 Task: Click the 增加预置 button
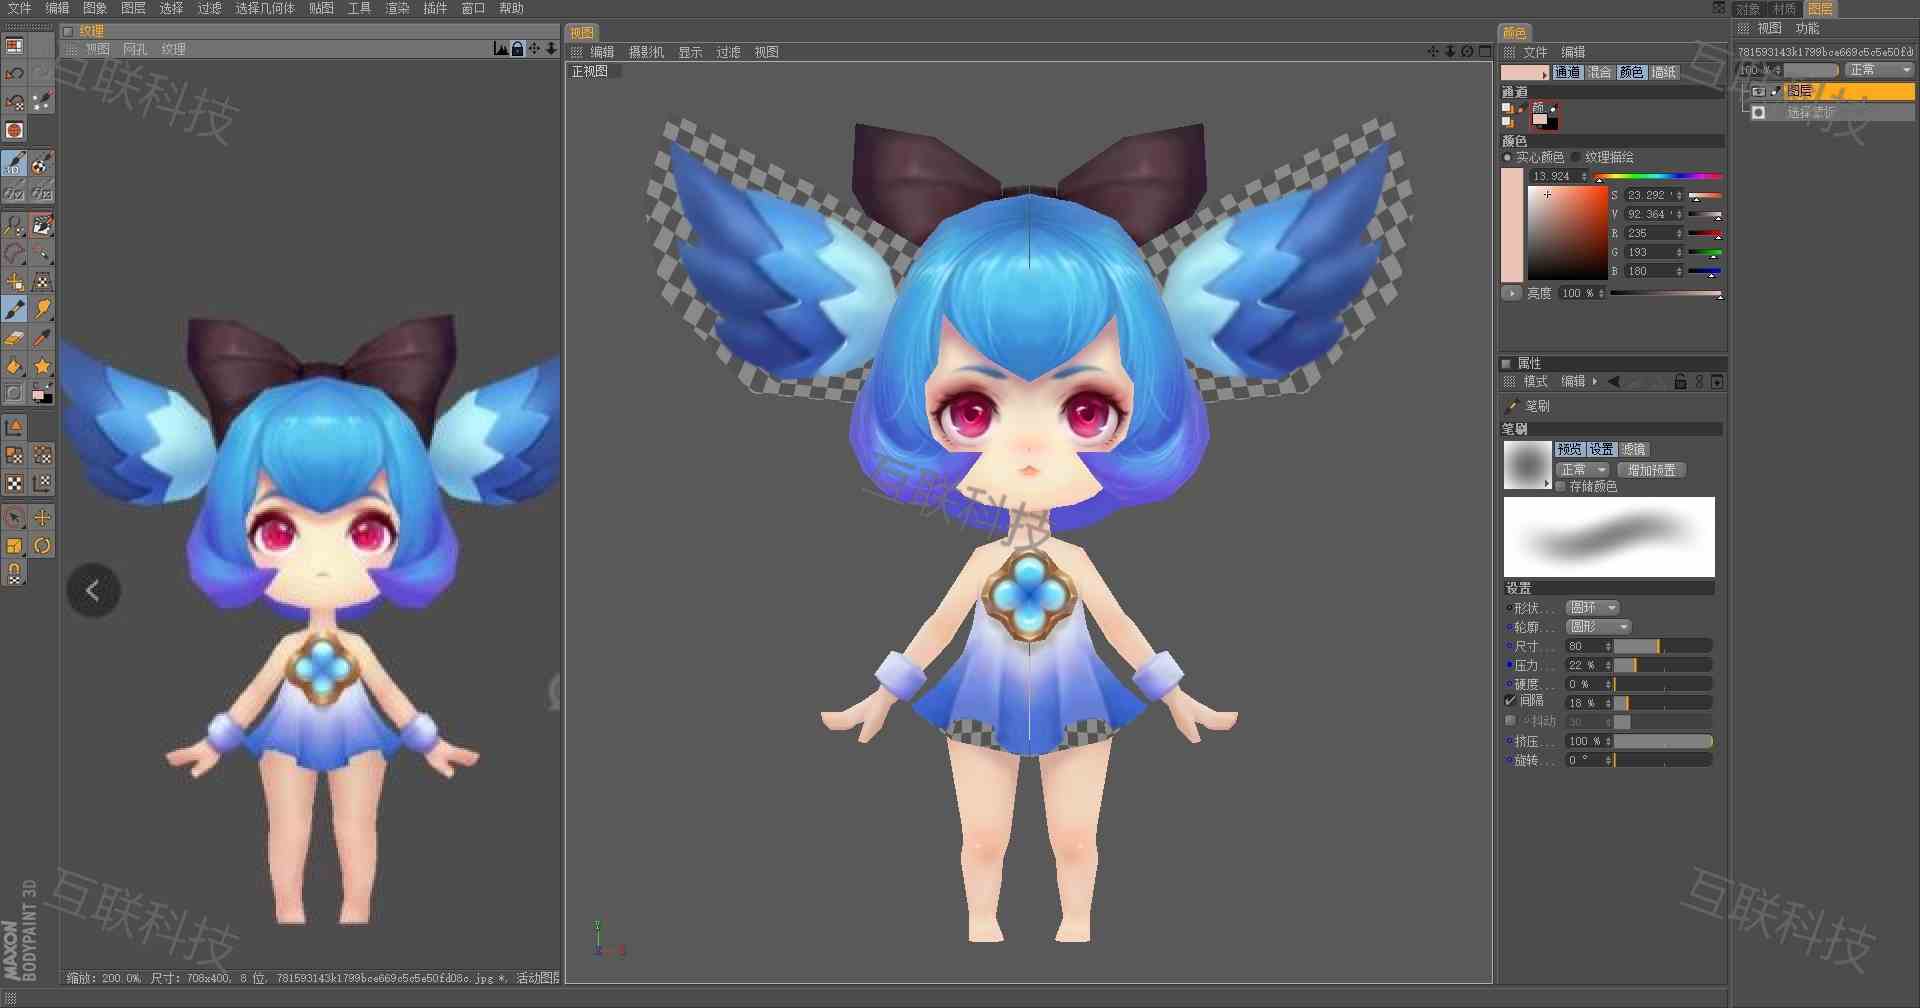coord(1651,470)
